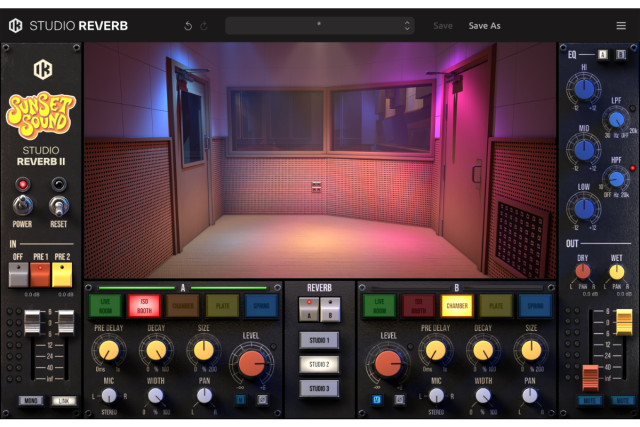Choose STUDIO 2
Screen dimensions: 640x427
click(319, 364)
